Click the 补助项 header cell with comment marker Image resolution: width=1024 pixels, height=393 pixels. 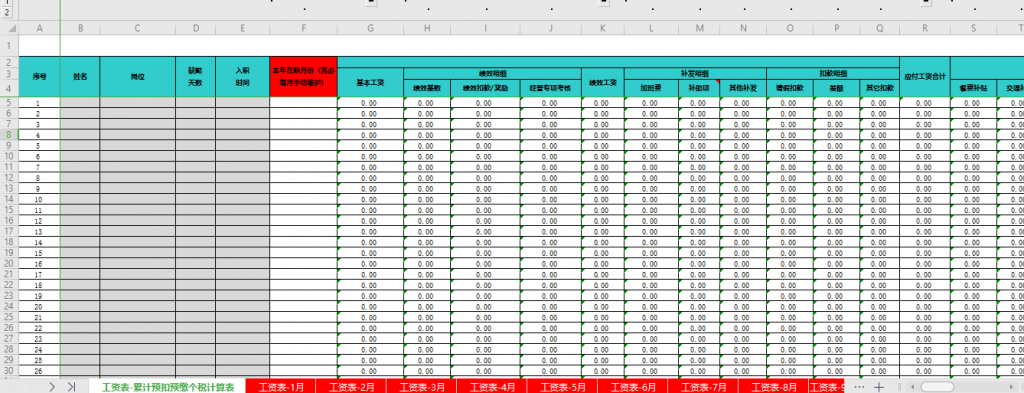(699, 88)
